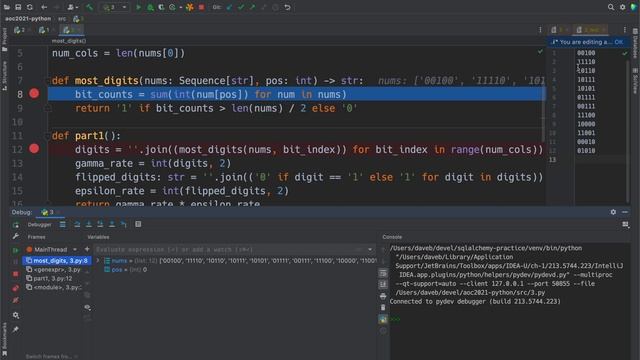
Task: Click the green Run button
Action: [138, 7]
